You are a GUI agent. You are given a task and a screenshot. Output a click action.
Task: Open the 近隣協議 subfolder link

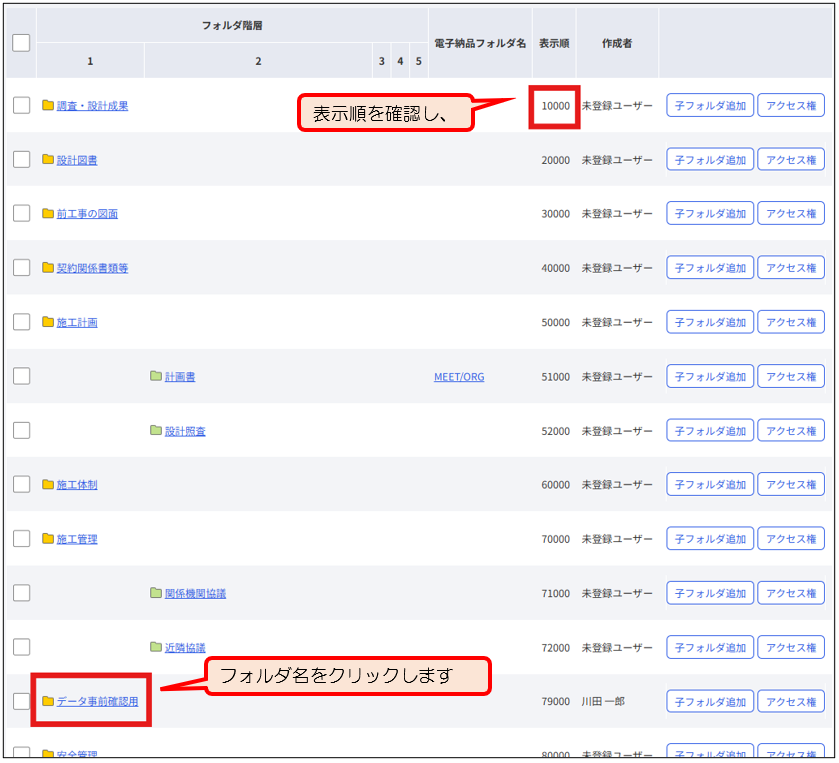coord(185,647)
